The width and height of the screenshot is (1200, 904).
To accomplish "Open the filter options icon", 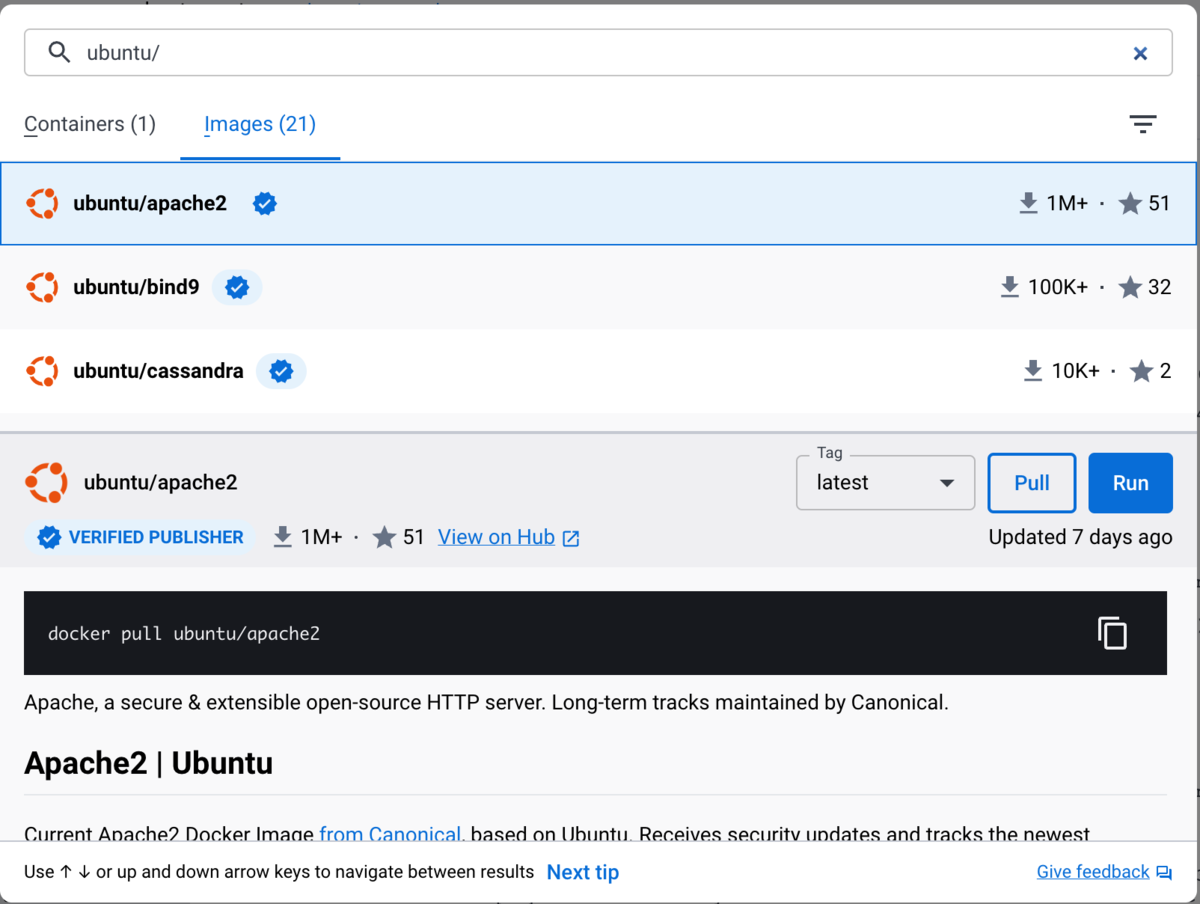I will tap(1143, 124).
